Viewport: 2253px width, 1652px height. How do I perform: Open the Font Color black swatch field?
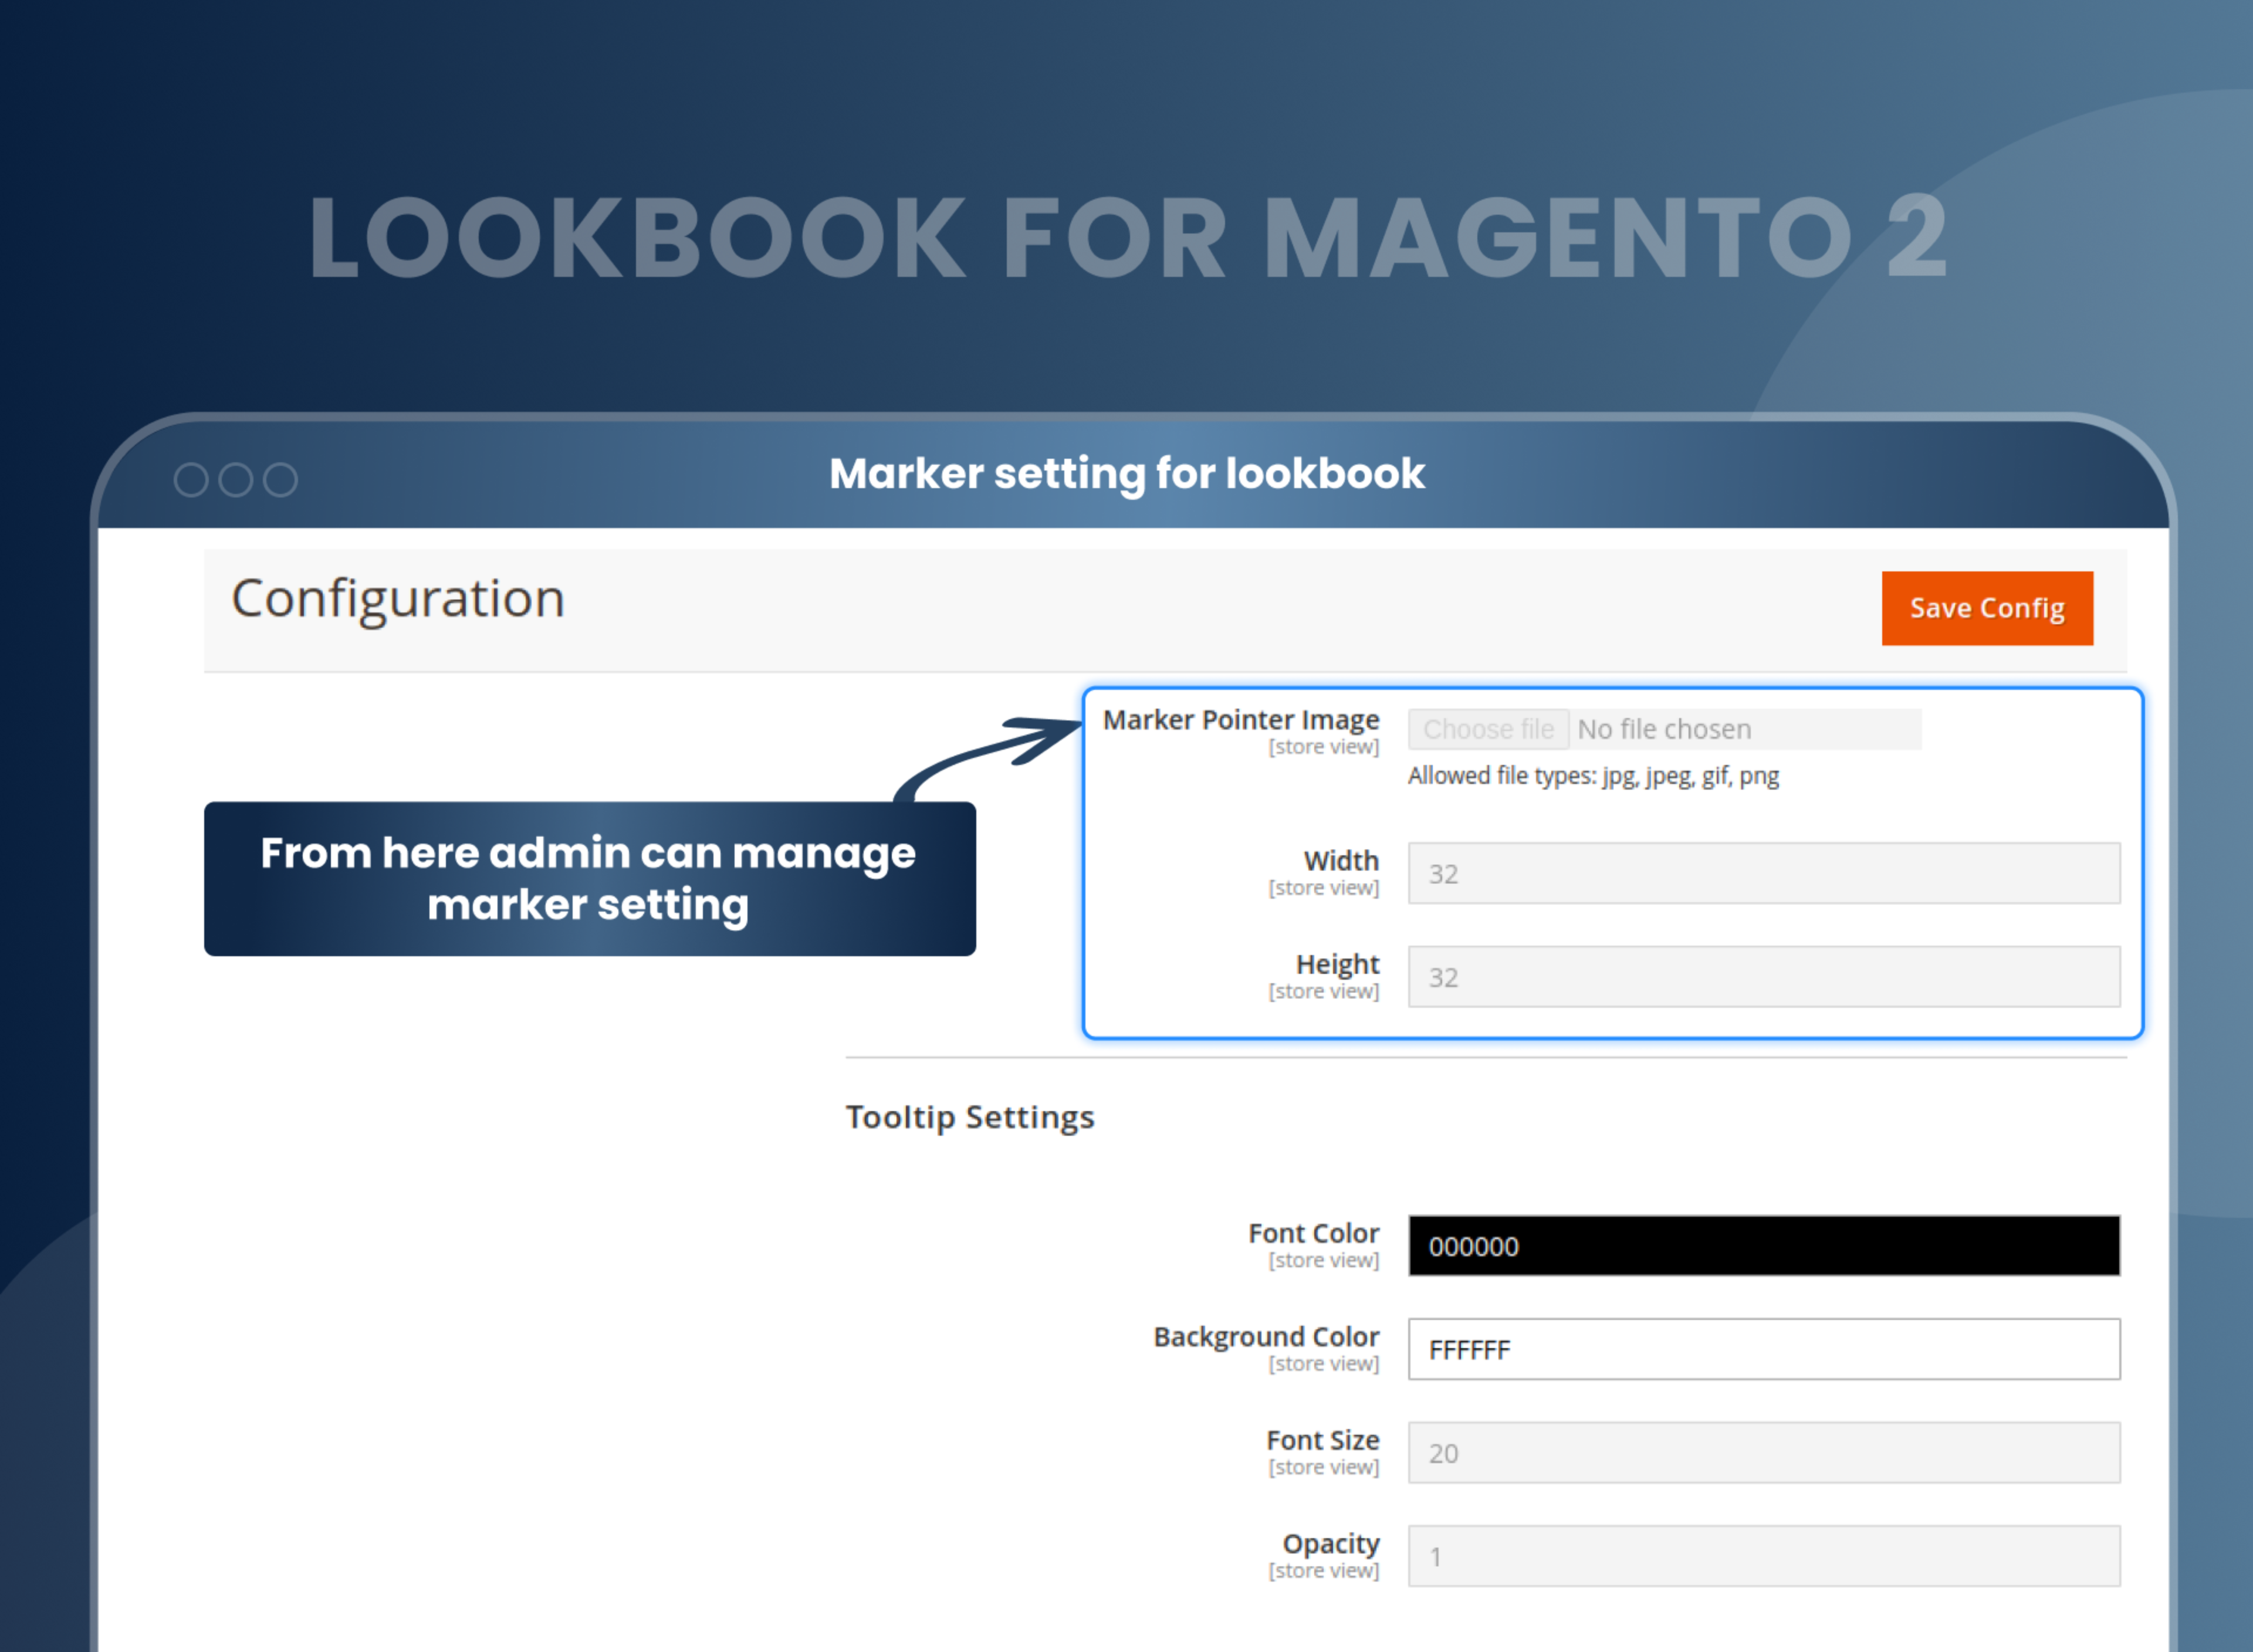click(1763, 1245)
